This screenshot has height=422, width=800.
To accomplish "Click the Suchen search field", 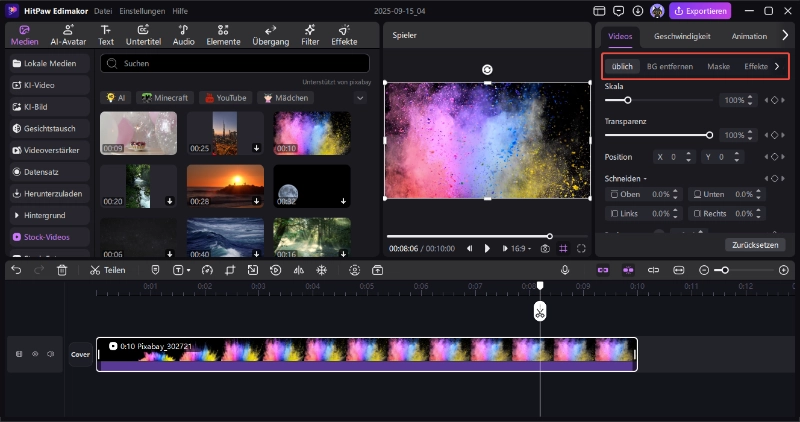I will click(235, 63).
